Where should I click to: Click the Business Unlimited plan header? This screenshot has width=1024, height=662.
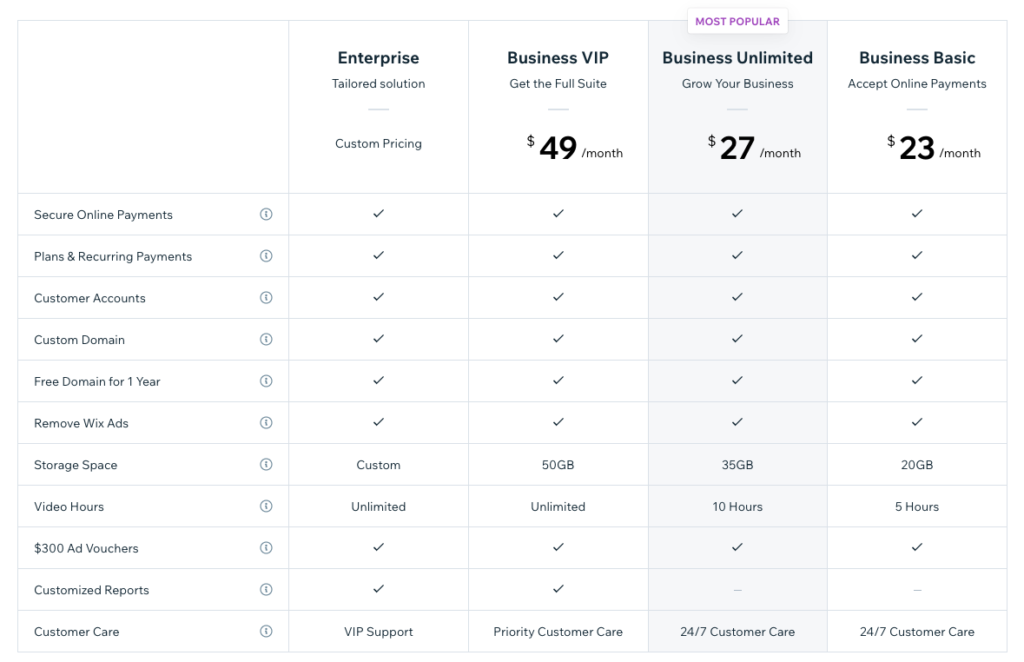(x=737, y=57)
